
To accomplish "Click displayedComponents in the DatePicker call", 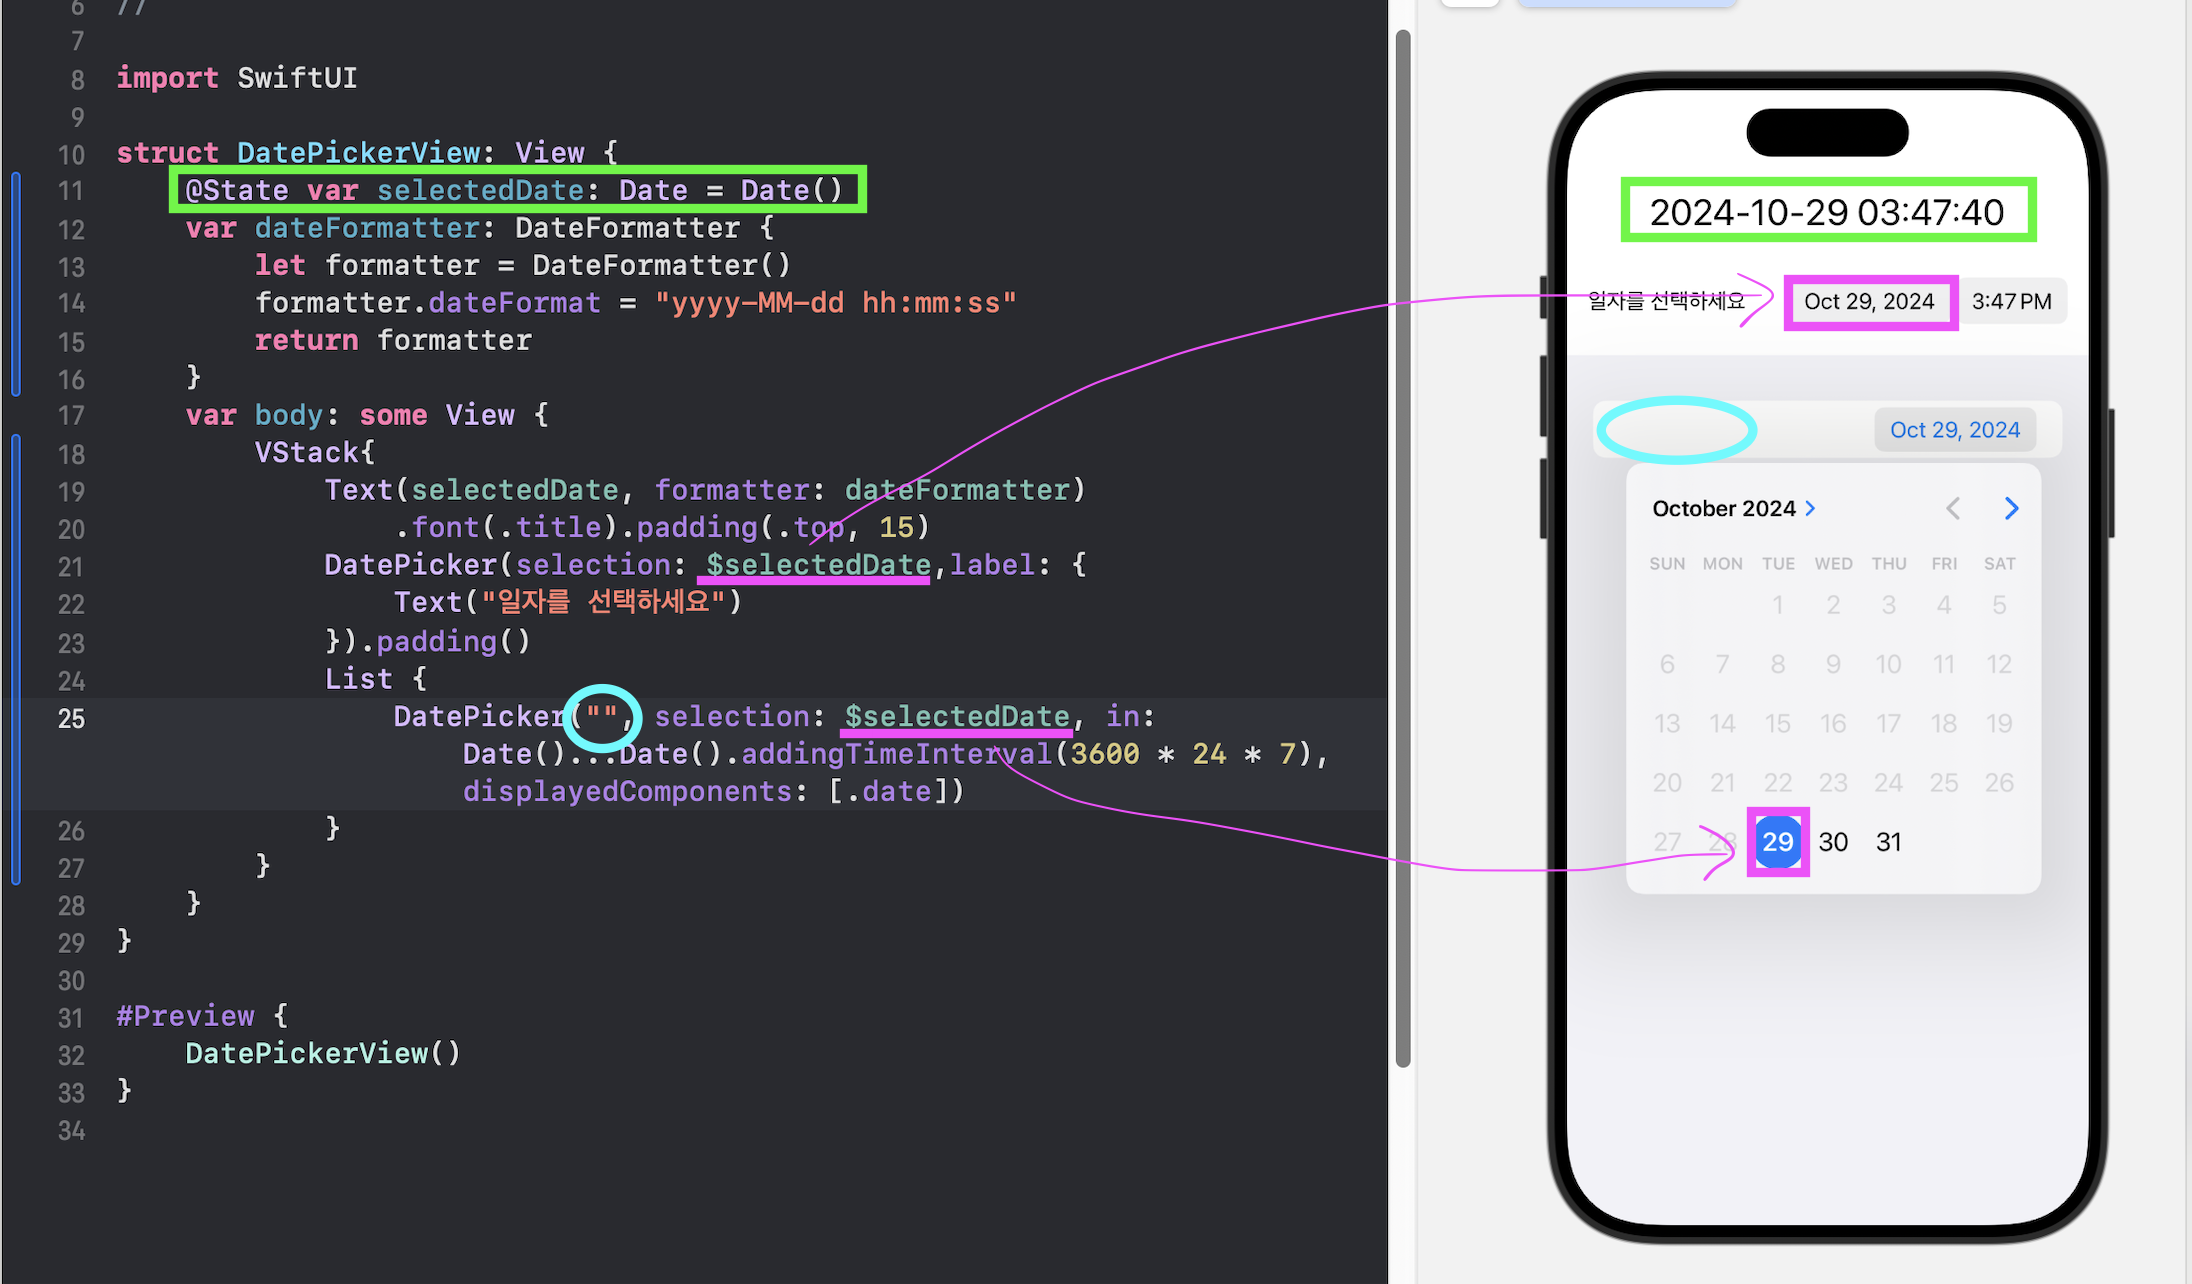I will pyautogui.click(x=627, y=792).
